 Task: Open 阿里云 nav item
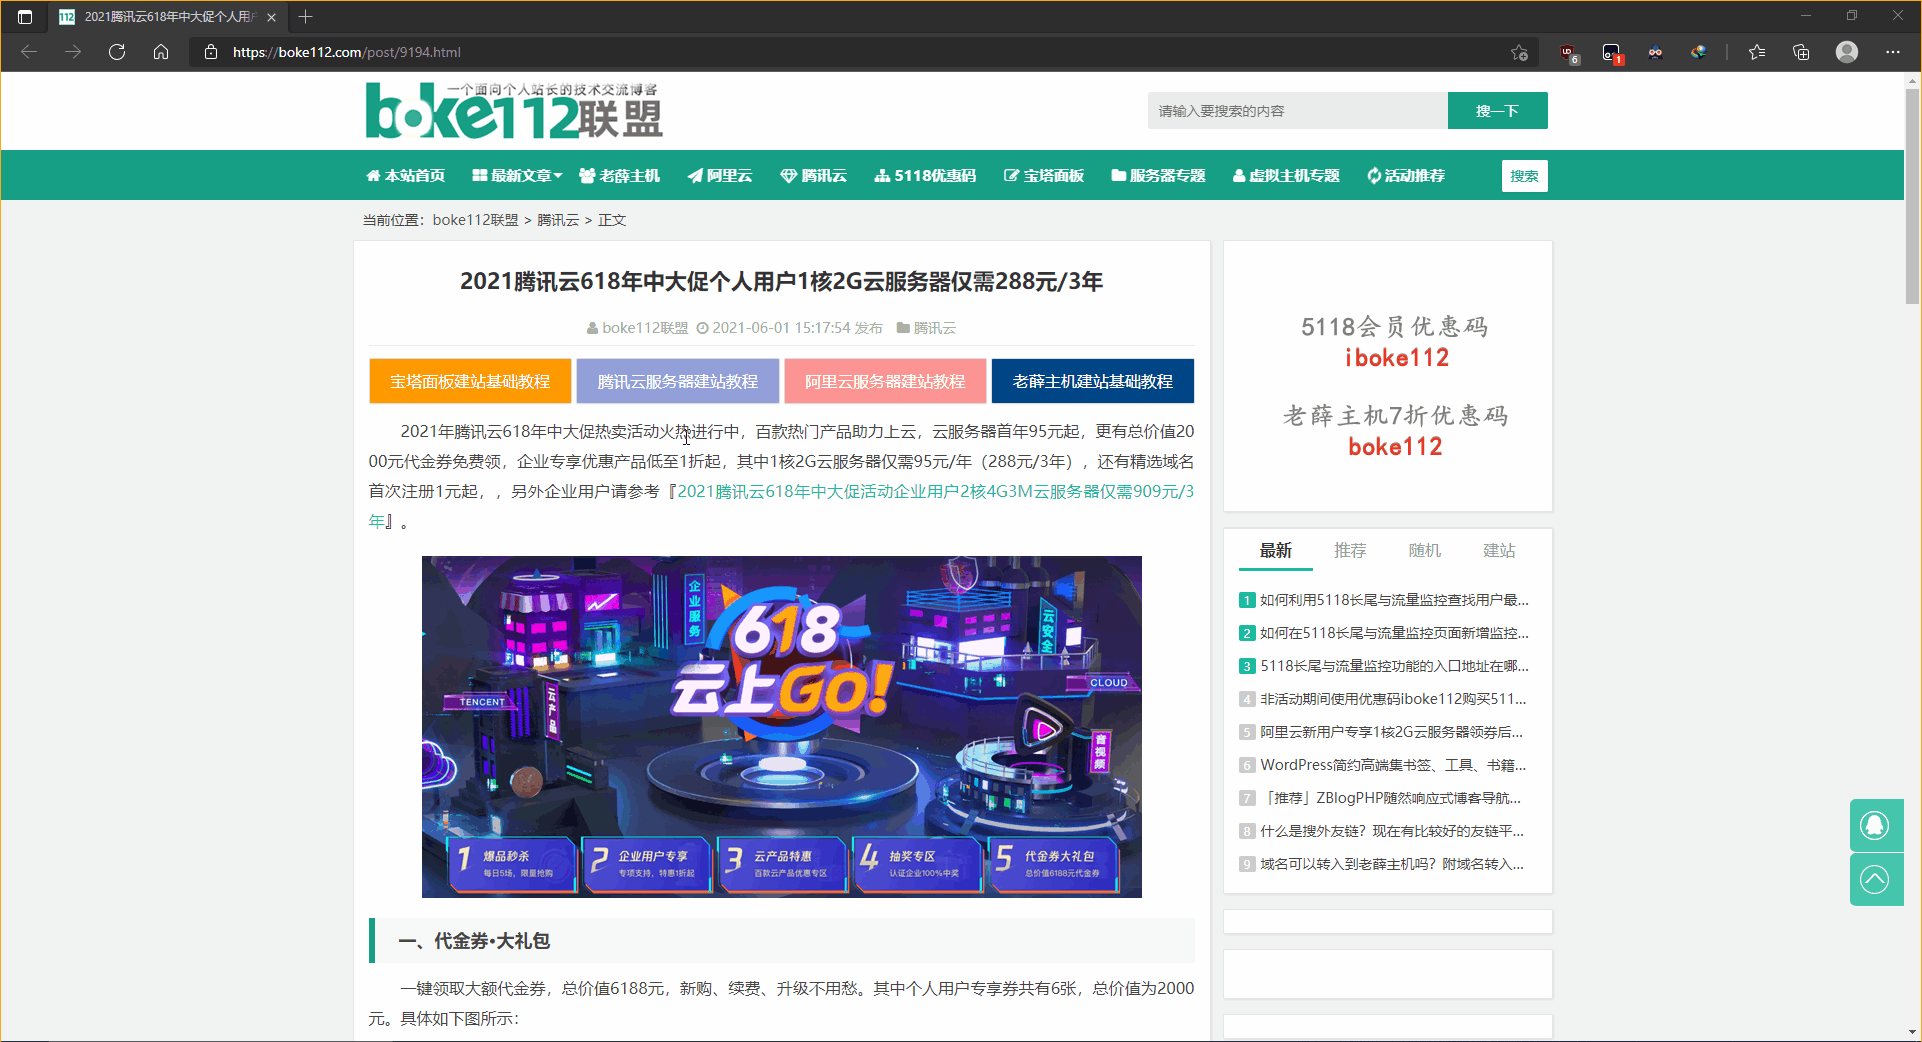[x=720, y=176]
